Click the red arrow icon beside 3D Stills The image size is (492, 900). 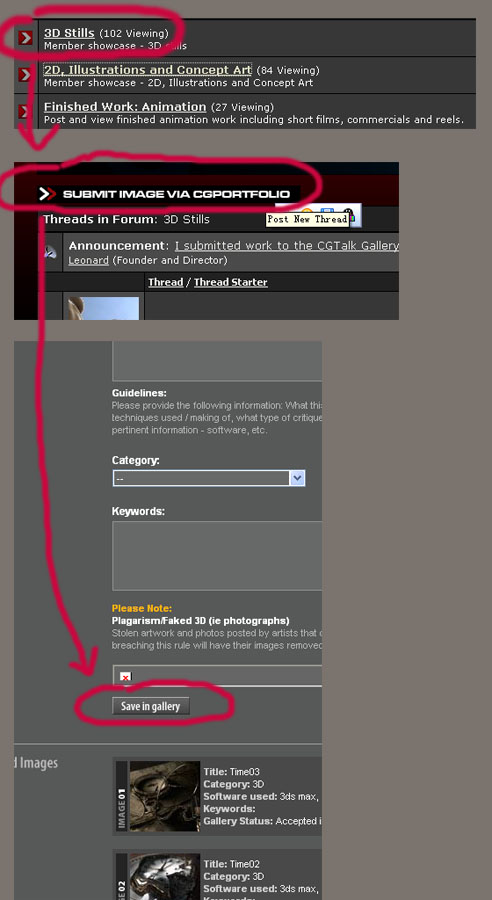pyautogui.click(x=25, y=38)
